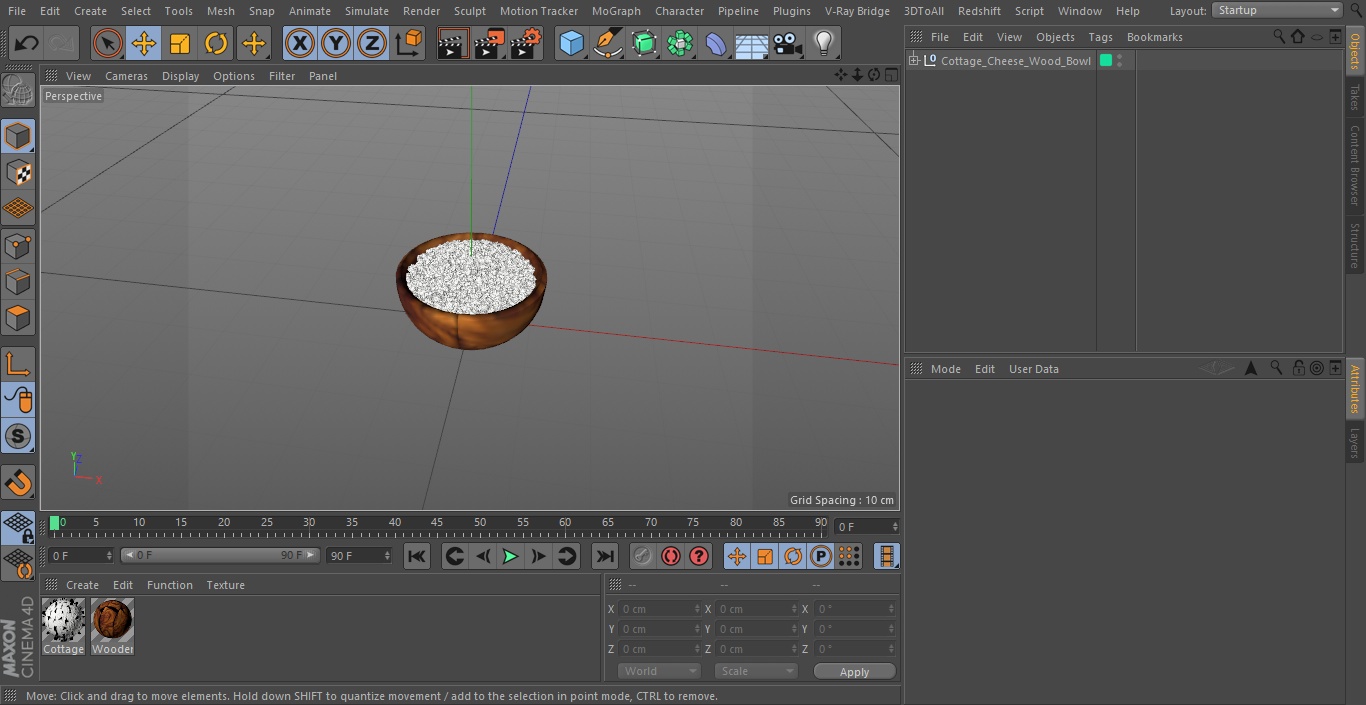This screenshot has width=1366, height=705.
Task: Switch to Edges mode
Action: coord(18,282)
